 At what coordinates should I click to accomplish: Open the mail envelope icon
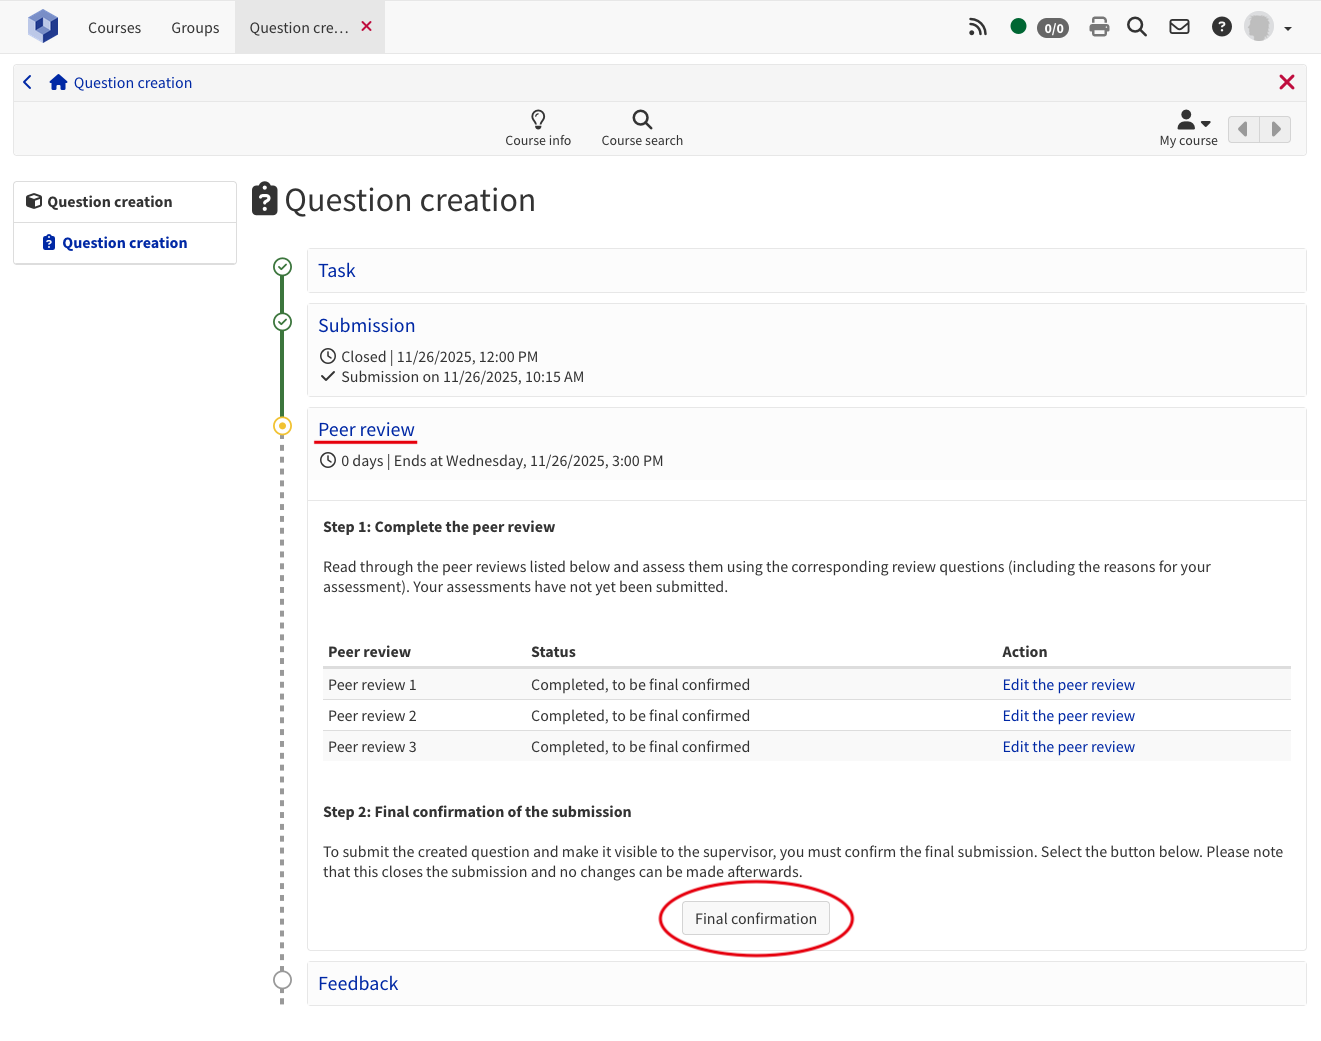tap(1179, 27)
